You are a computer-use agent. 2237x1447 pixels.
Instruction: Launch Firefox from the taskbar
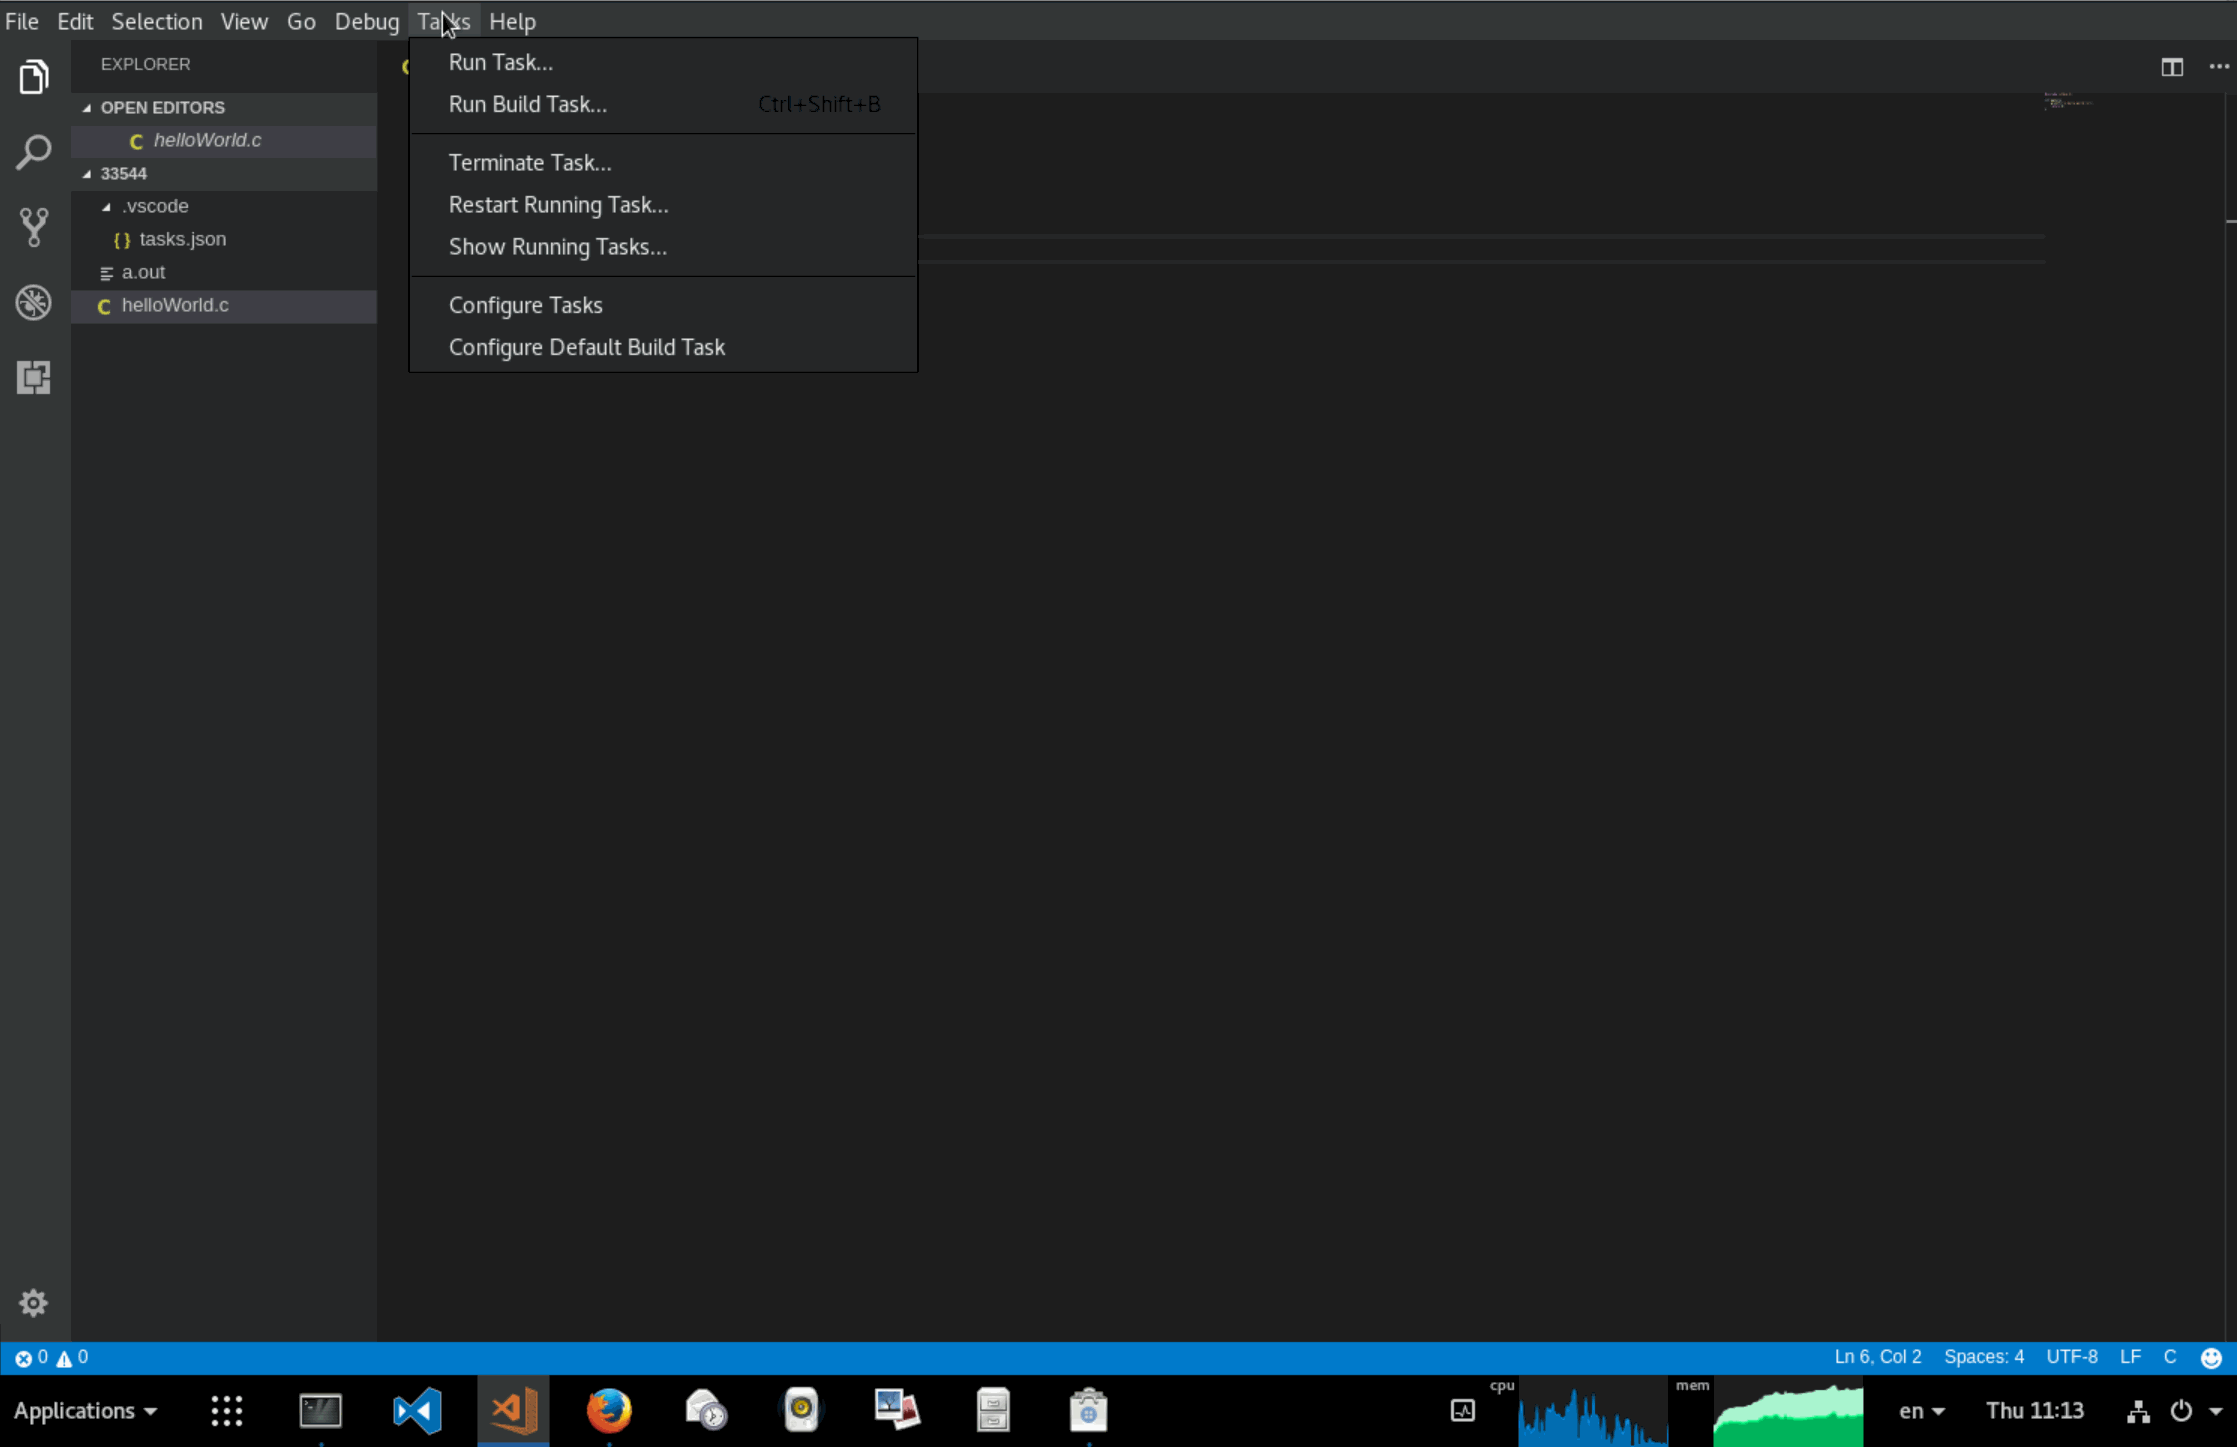click(x=608, y=1410)
